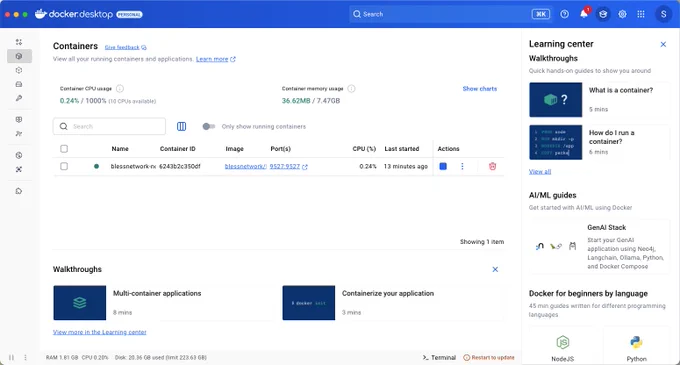Click the containers Search input field
Viewport: 680px width, 365px height.
(x=109, y=126)
